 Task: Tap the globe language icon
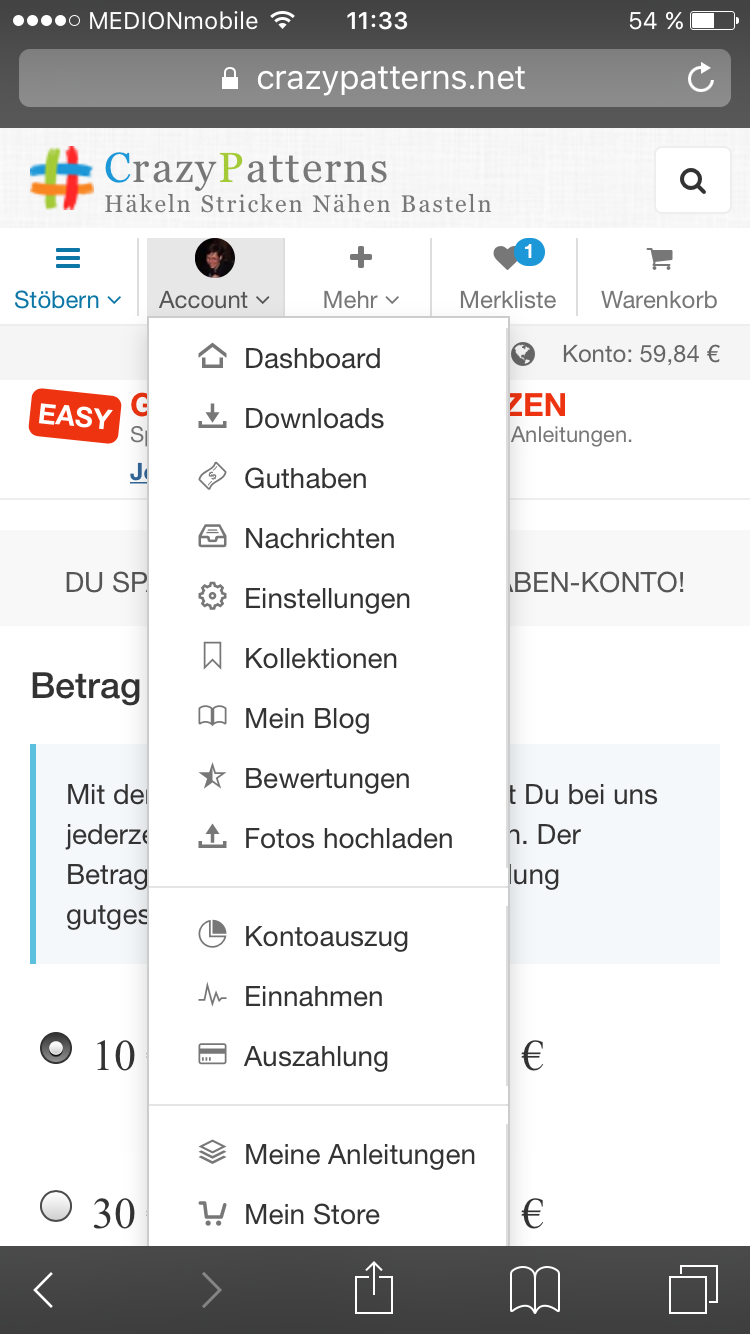523,354
